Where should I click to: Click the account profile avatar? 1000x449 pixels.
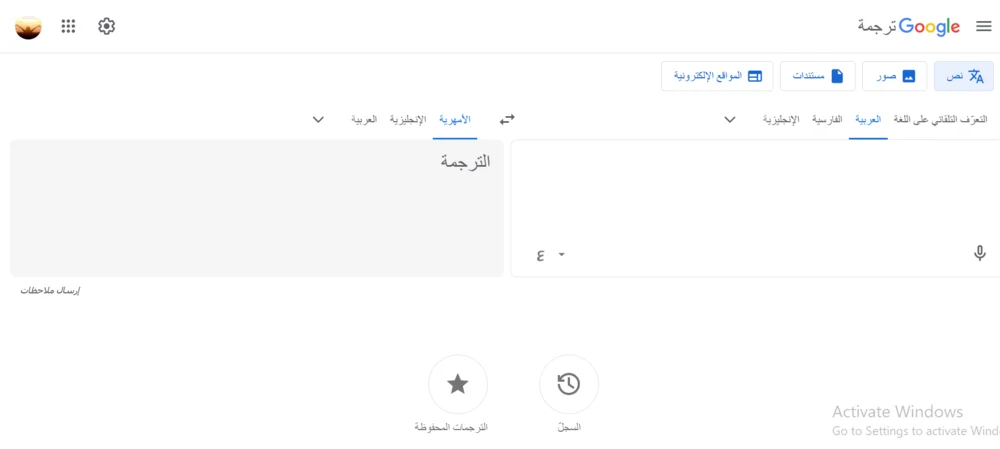click(x=28, y=27)
